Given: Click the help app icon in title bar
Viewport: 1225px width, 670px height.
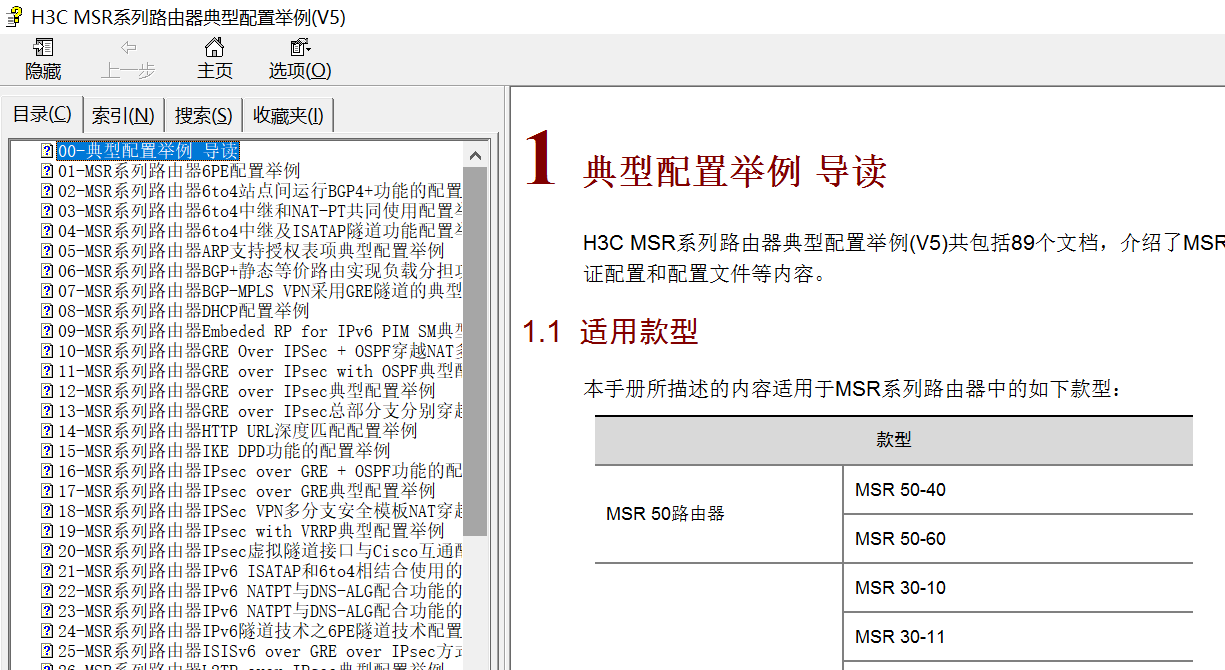Looking at the screenshot, I should pyautogui.click(x=14, y=17).
